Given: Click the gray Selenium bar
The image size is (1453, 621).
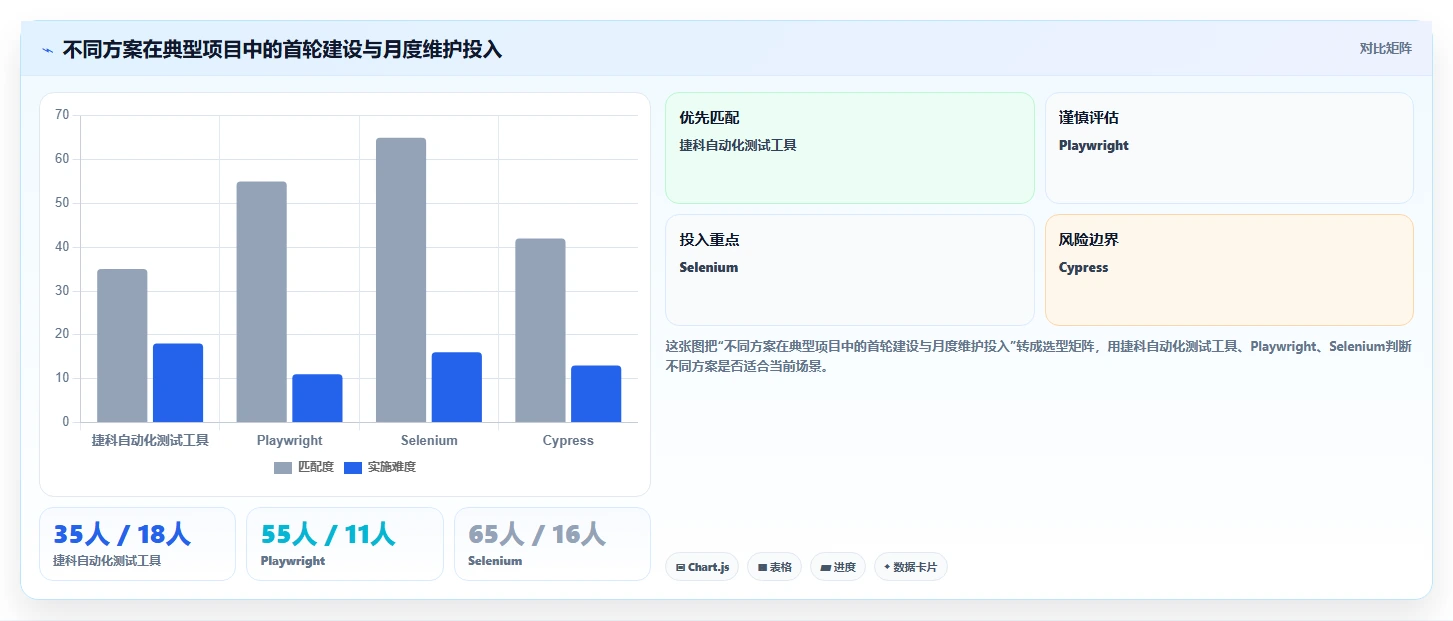Looking at the screenshot, I should pyautogui.click(x=401, y=280).
